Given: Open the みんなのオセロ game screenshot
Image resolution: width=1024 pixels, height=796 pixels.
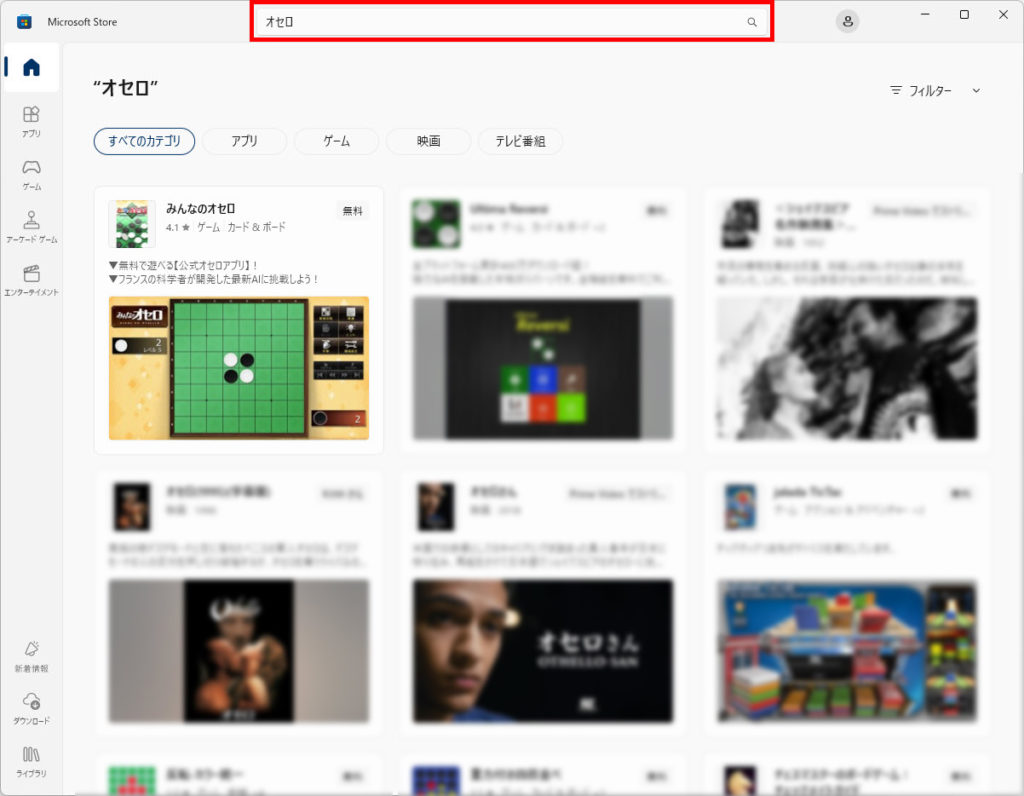Looking at the screenshot, I should coord(238,367).
